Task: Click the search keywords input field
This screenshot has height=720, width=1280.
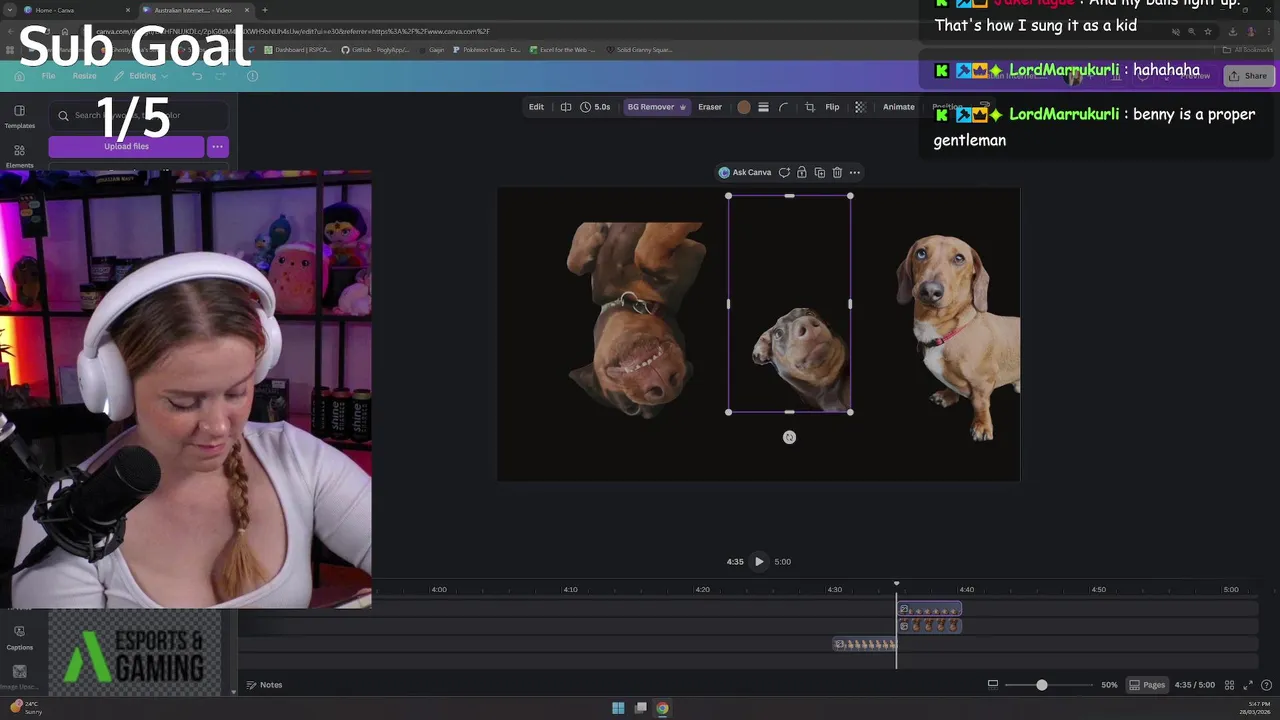Action: (x=138, y=115)
